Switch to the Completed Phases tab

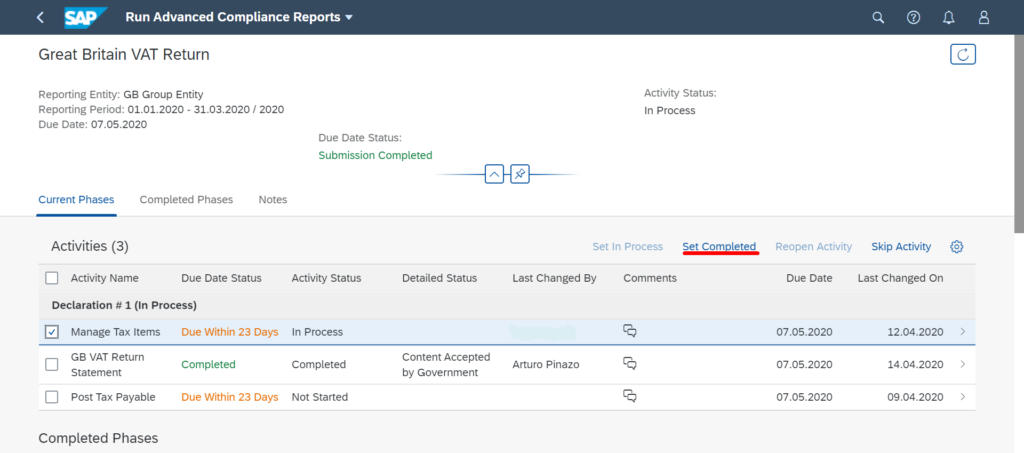pyautogui.click(x=186, y=200)
